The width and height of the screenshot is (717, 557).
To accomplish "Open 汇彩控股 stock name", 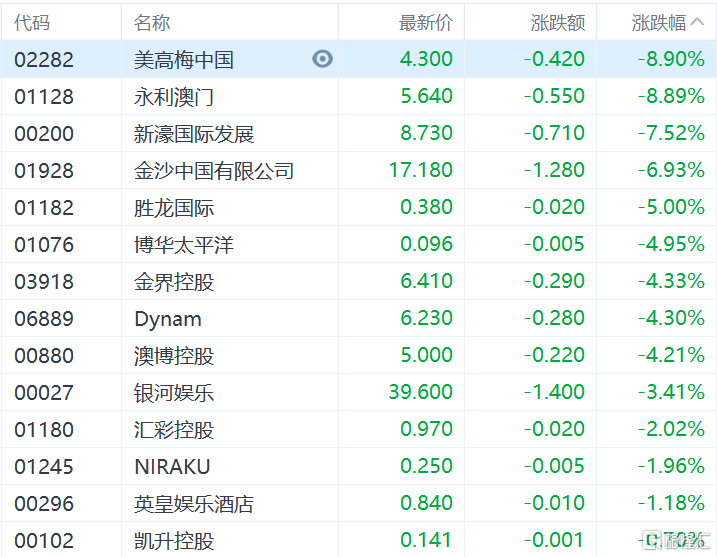I will pyautogui.click(x=174, y=430).
